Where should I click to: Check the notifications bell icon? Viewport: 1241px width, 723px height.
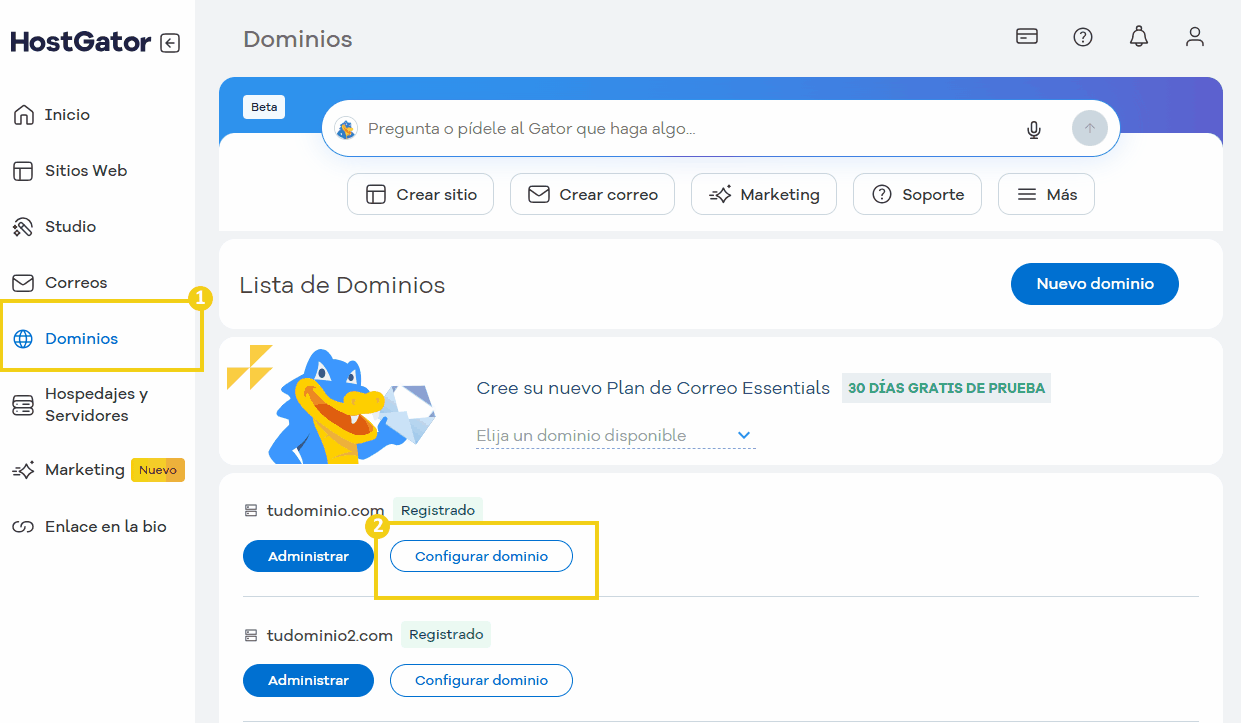coord(1138,37)
